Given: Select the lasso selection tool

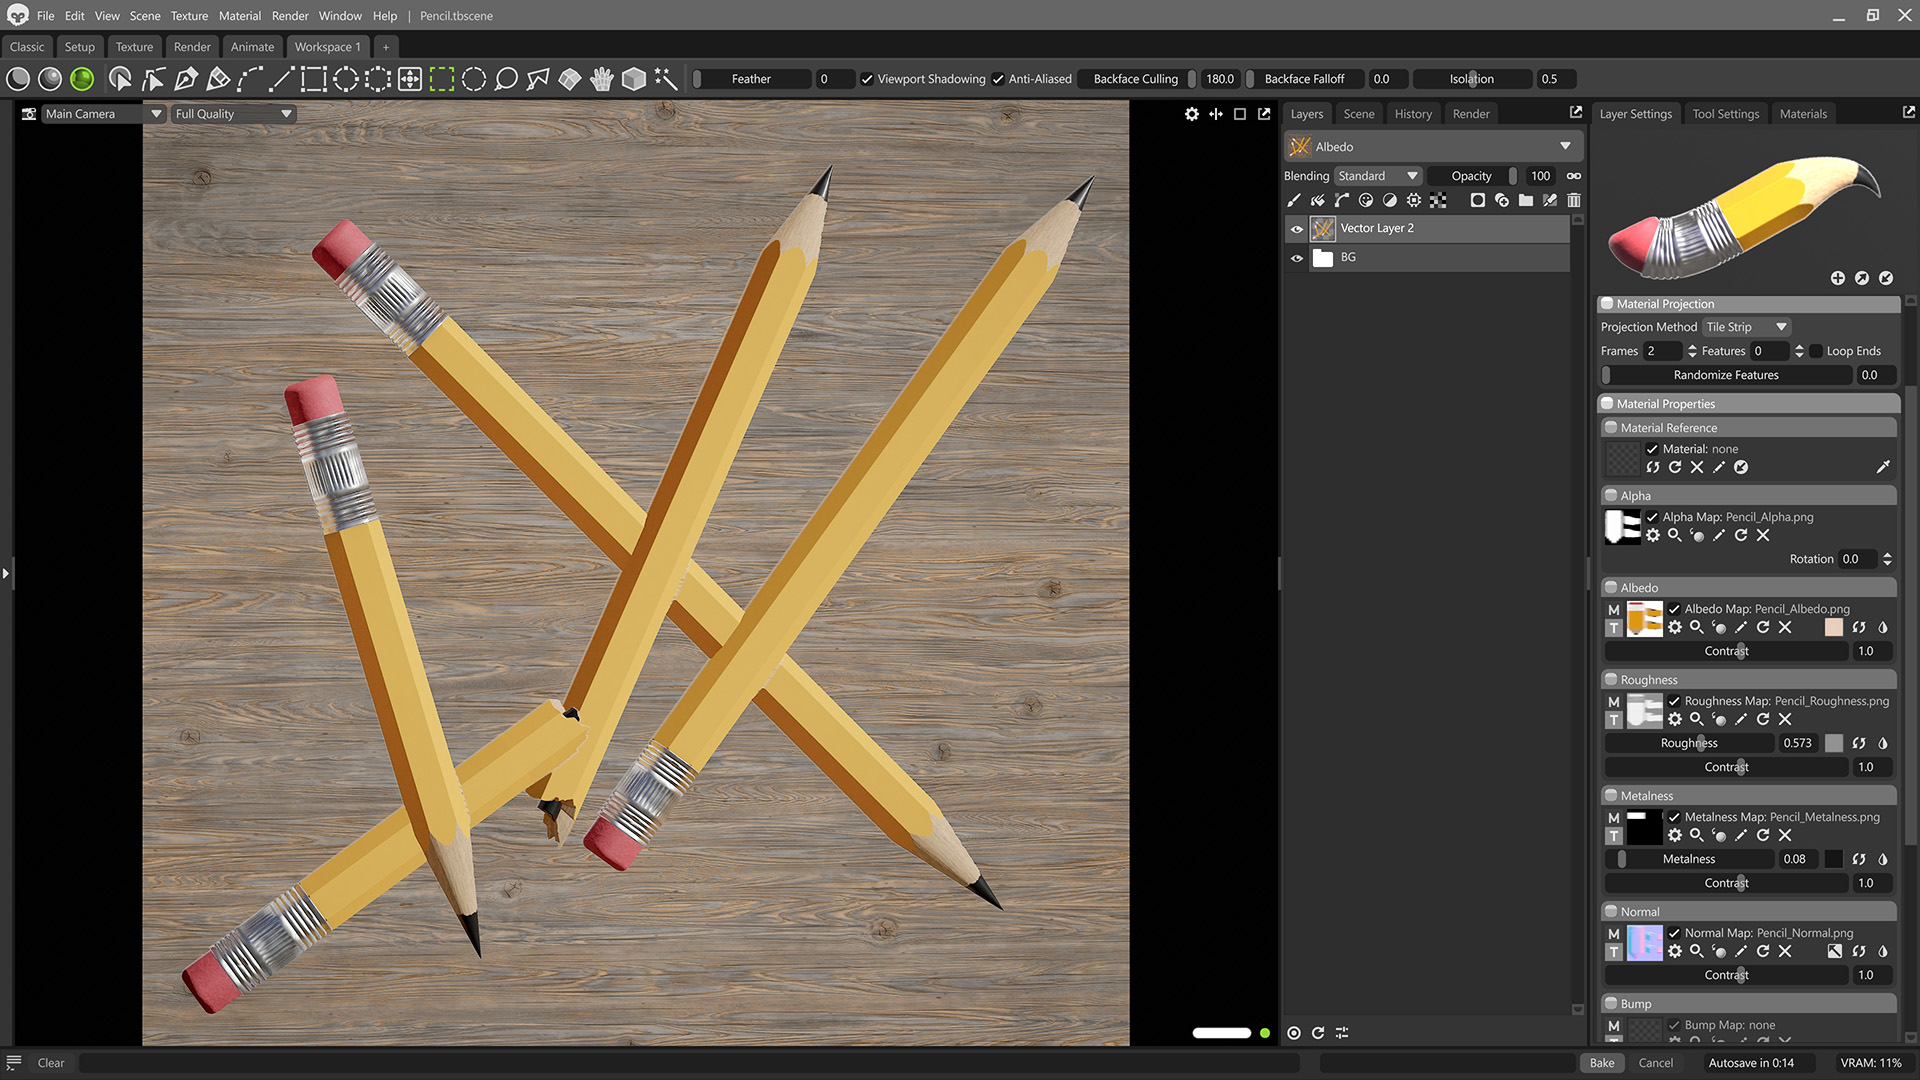Looking at the screenshot, I should 506,79.
